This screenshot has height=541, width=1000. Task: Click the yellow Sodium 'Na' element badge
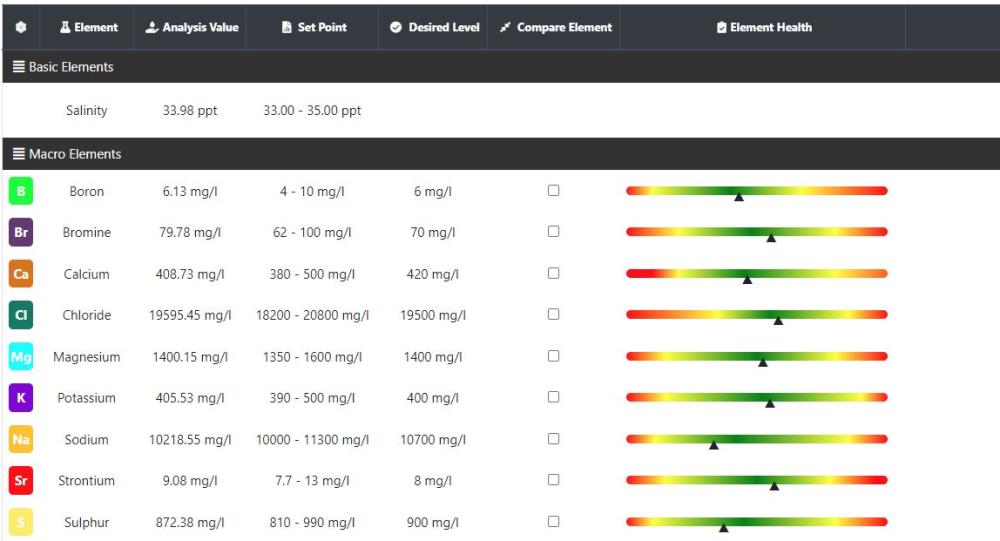(21, 440)
